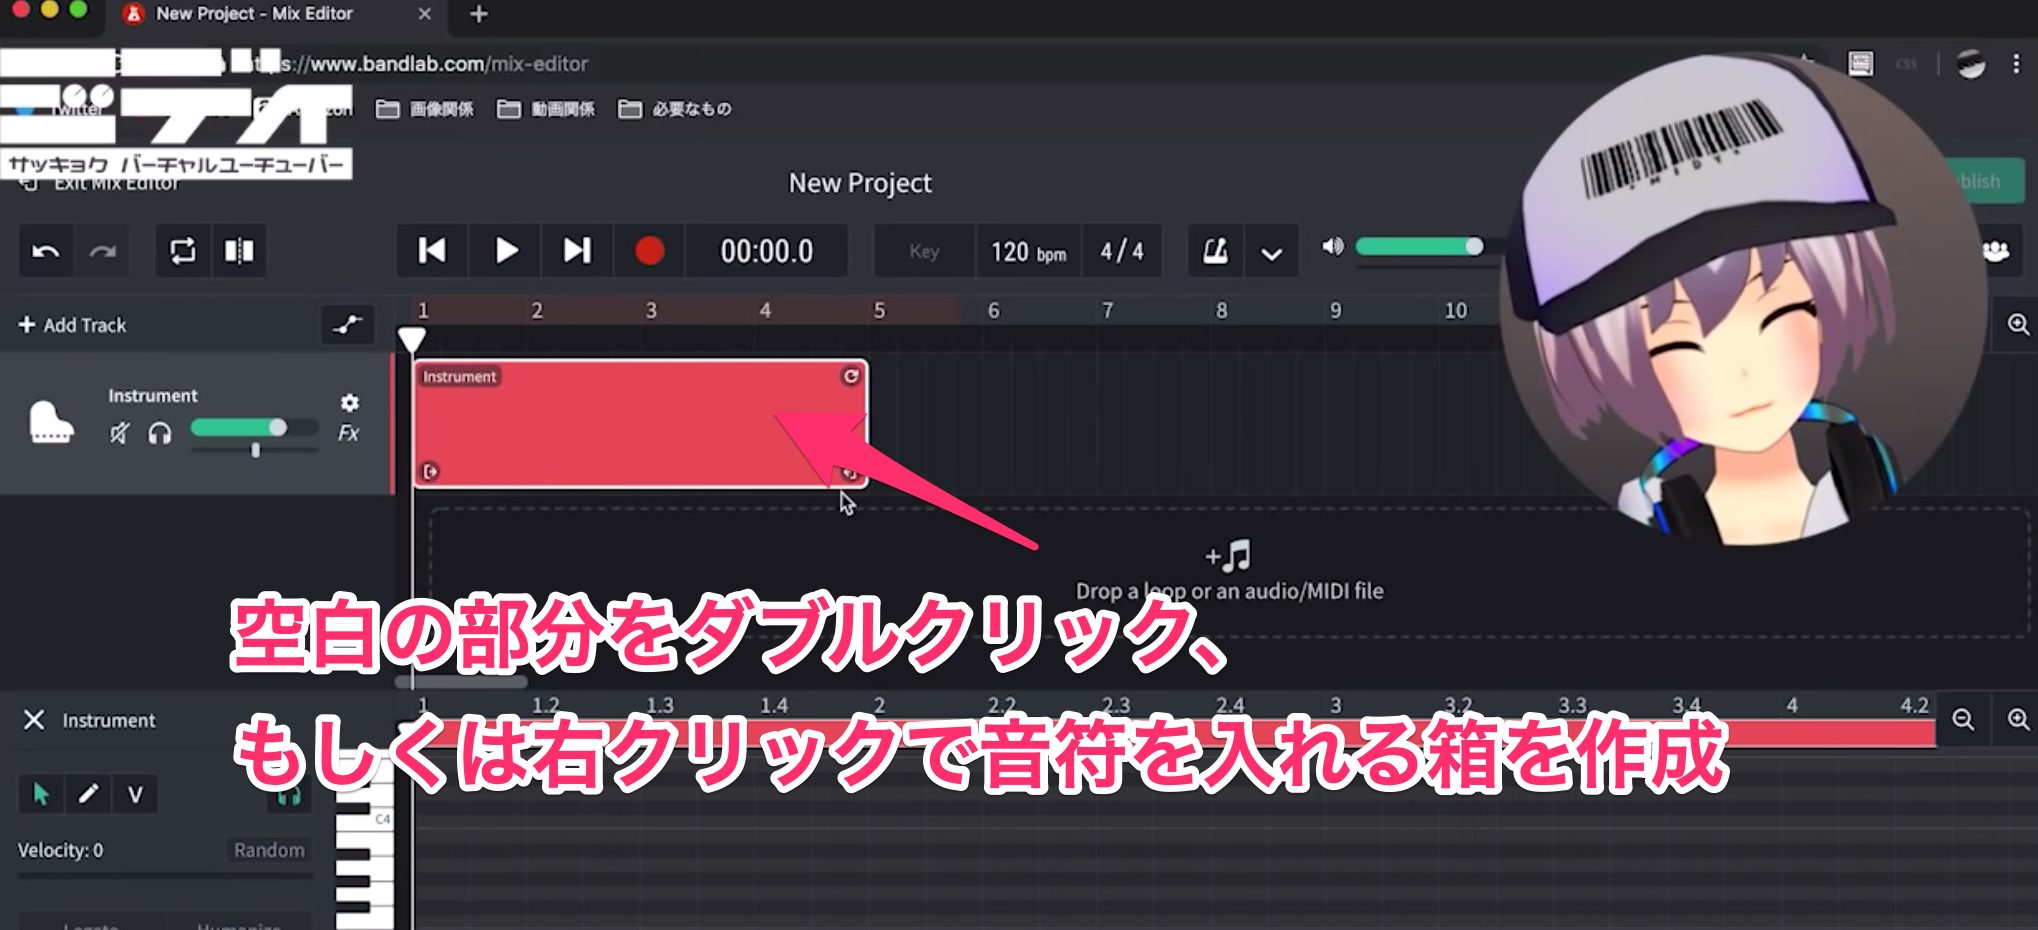Mute the Instrument track
Viewport: 2038px width, 930px height.
(119, 433)
